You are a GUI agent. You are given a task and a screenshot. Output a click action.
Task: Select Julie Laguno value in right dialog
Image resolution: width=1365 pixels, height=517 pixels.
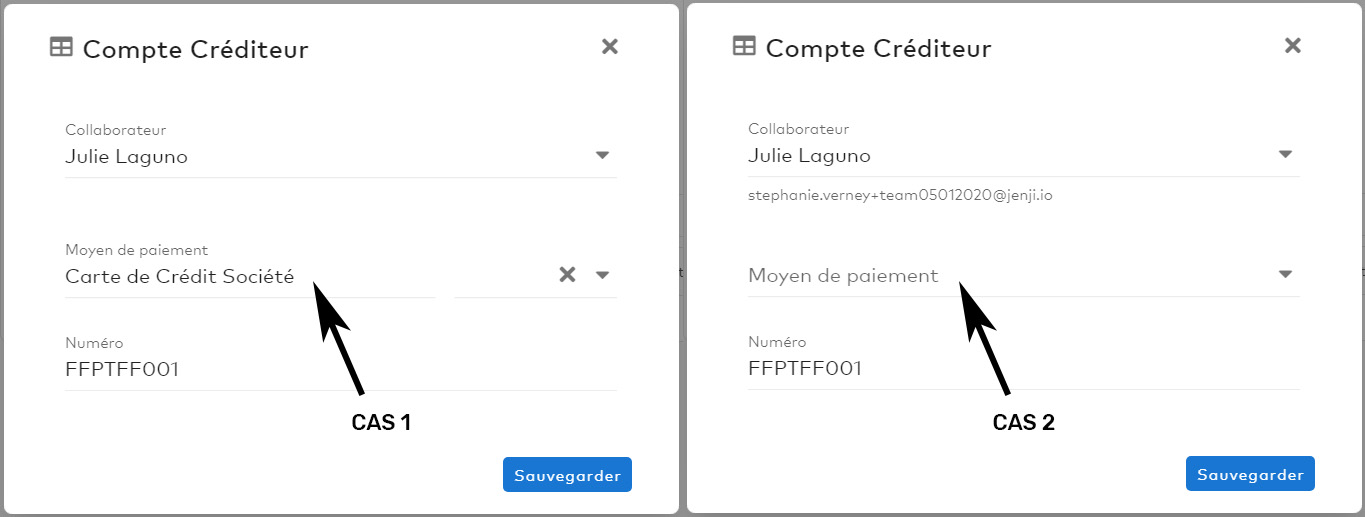[x=809, y=156]
